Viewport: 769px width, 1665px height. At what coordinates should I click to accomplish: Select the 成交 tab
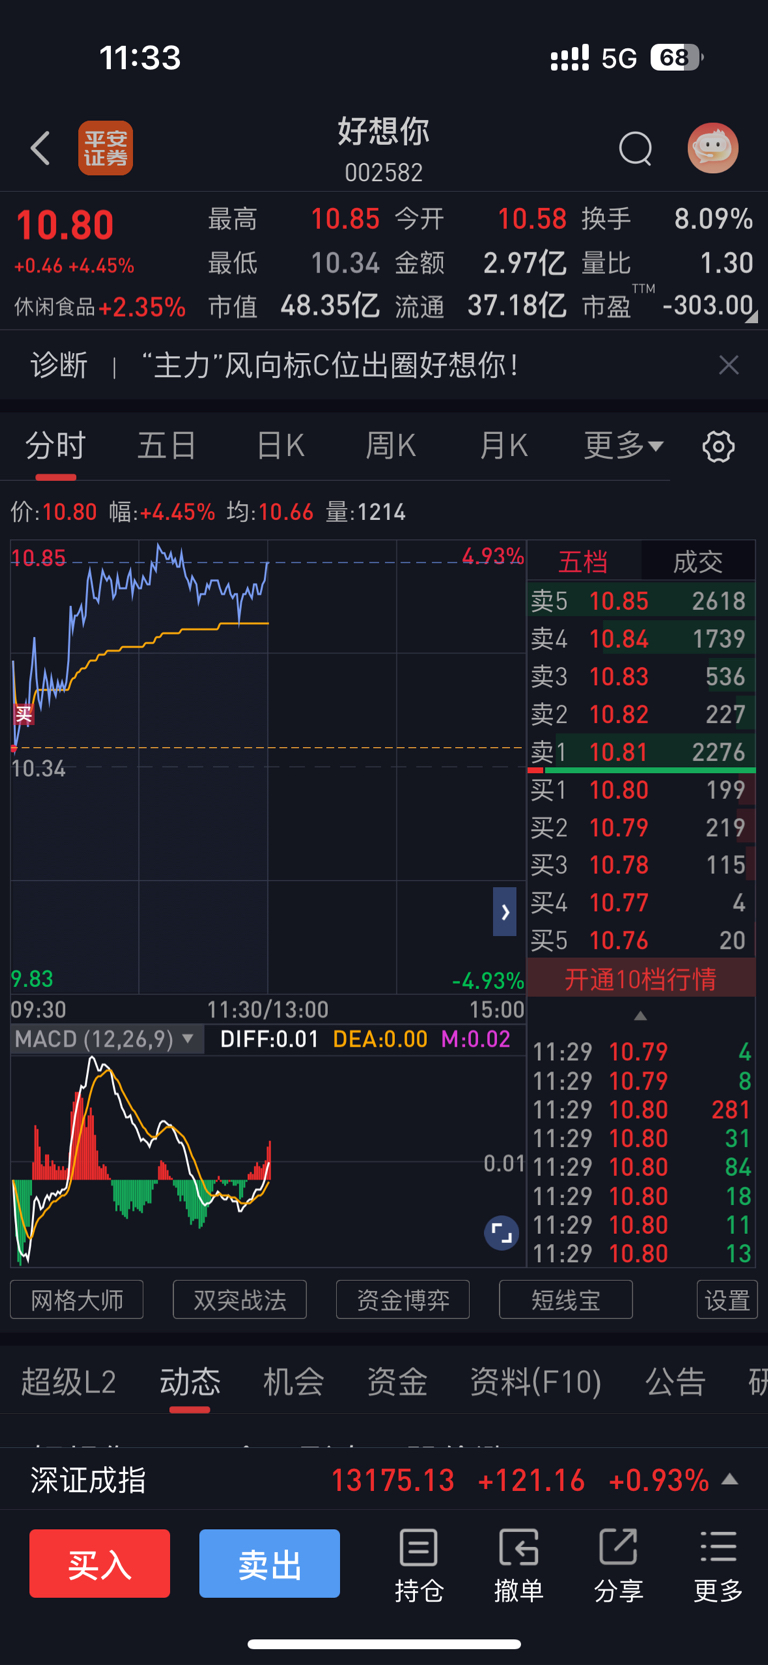(x=698, y=561)
